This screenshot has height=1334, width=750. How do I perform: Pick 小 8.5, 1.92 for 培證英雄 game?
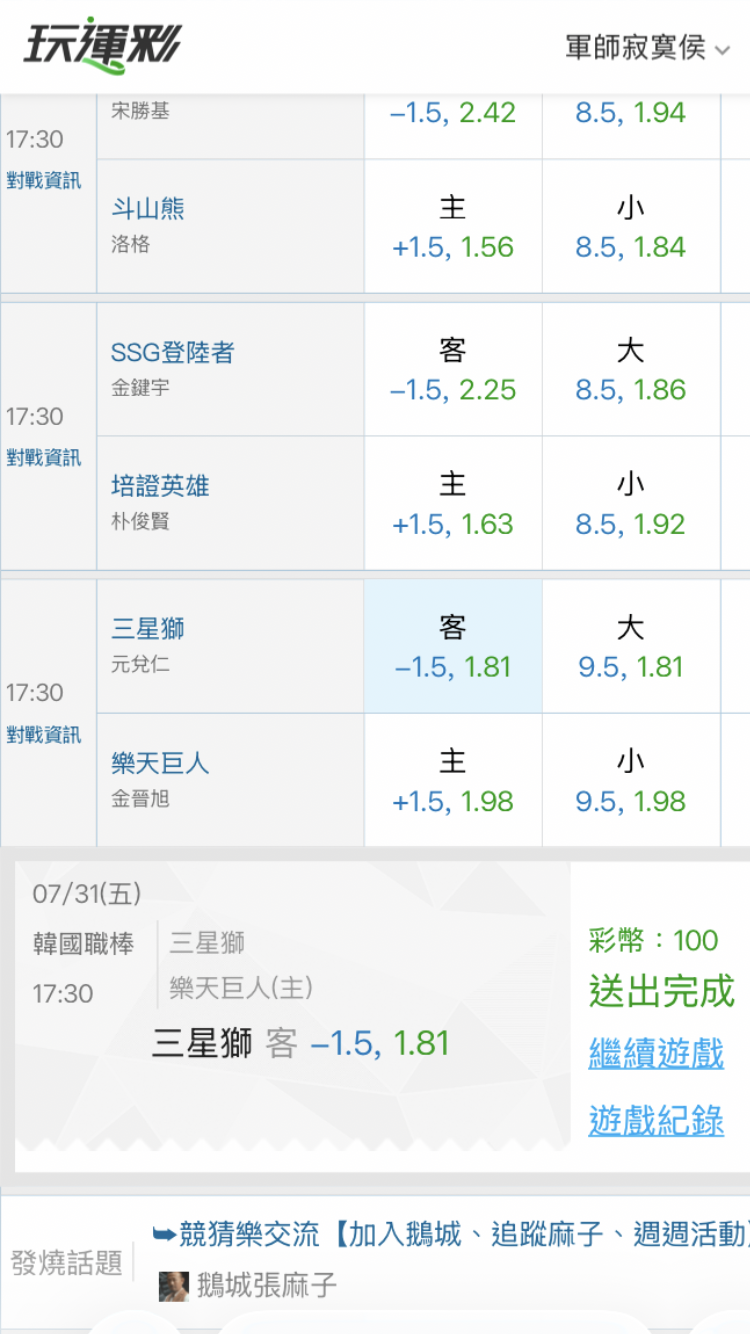pos(631,504)
